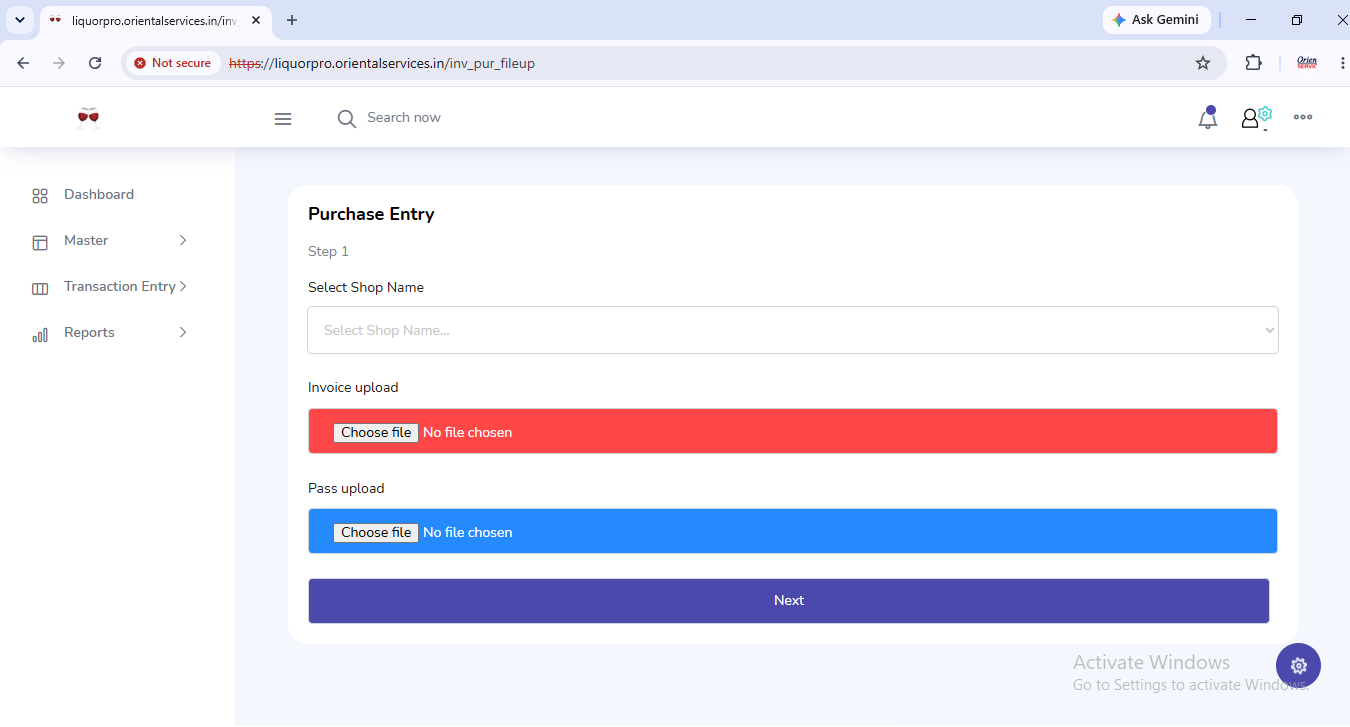Screen dimensions: 1350x727
Task: Expand the Transaction Entry chevron
Action: coord(183,286)
